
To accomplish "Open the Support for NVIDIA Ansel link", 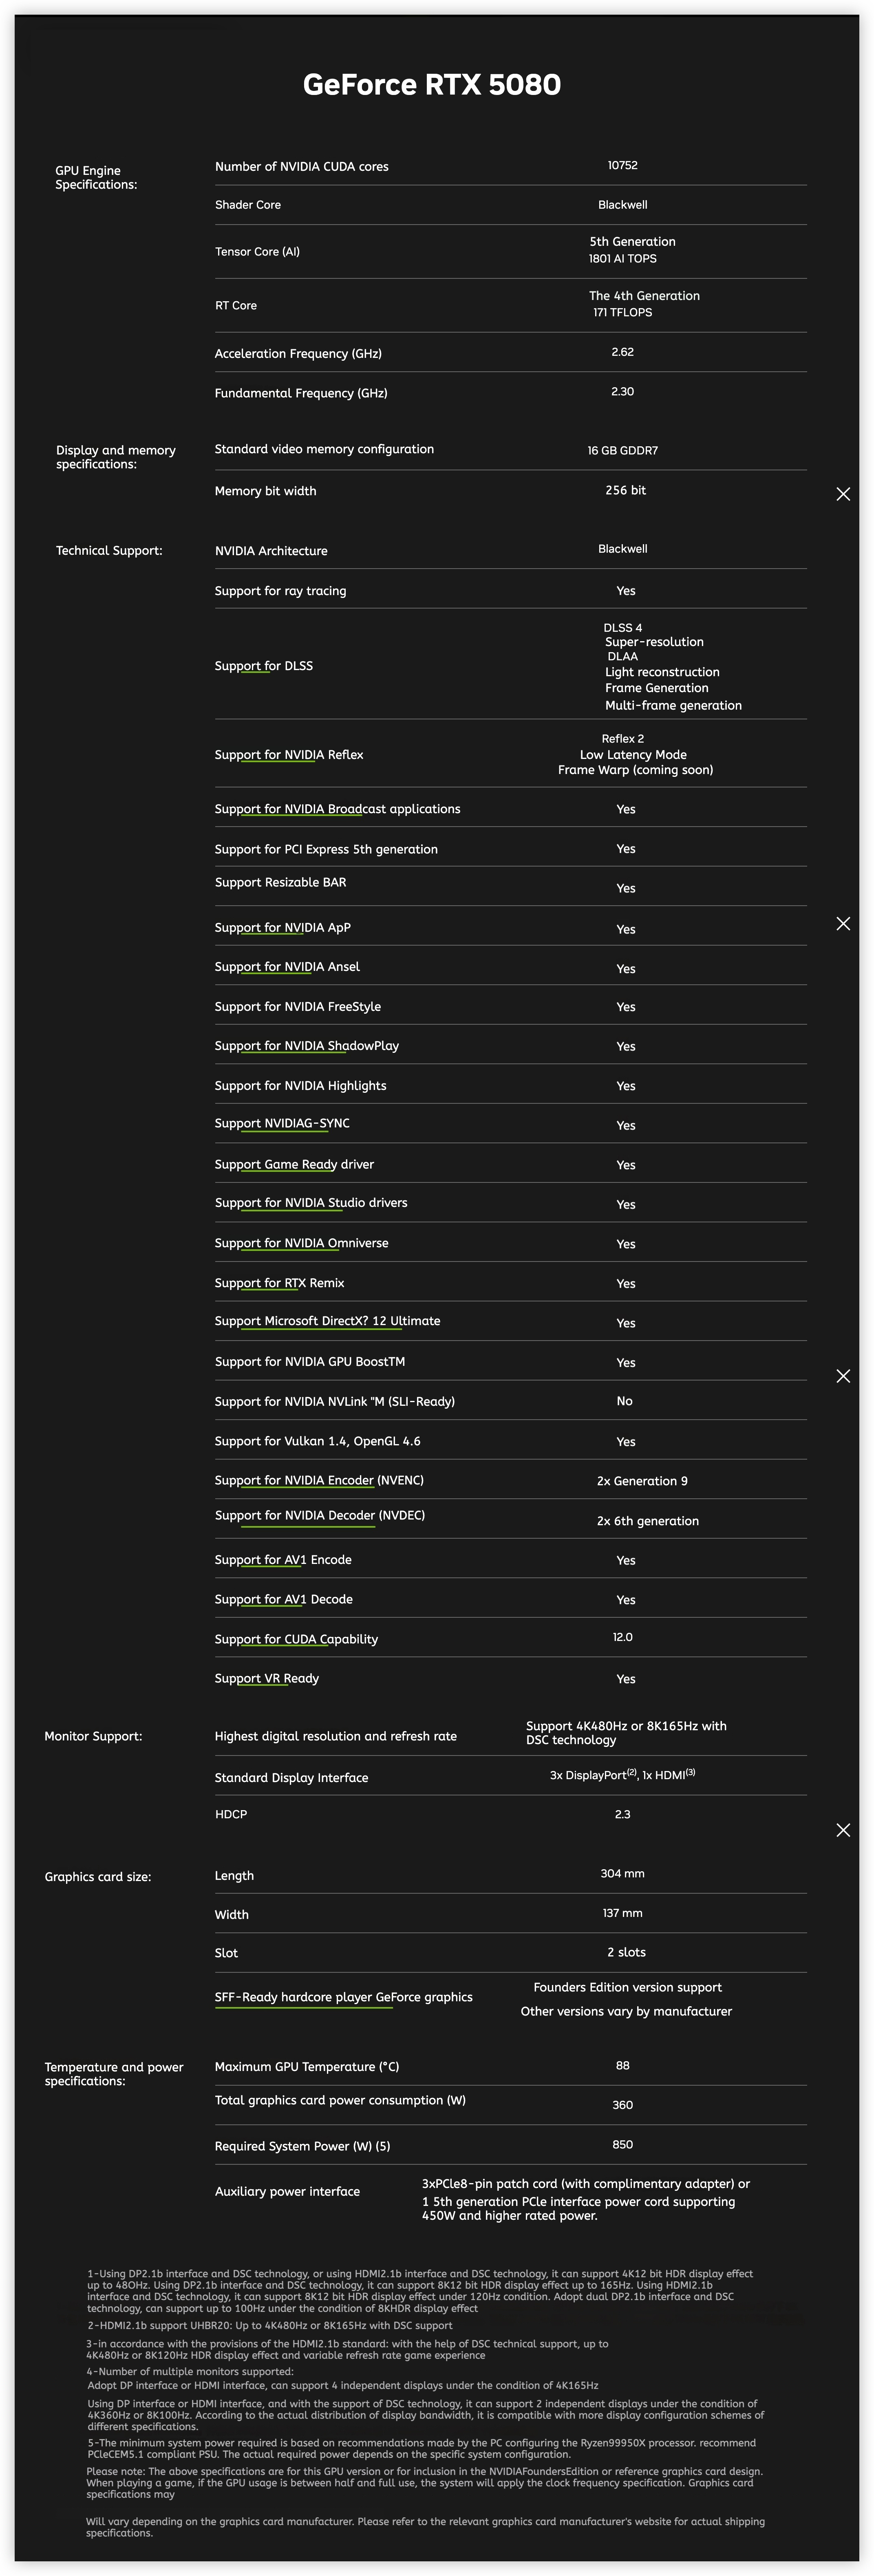I will pos(287,967).
